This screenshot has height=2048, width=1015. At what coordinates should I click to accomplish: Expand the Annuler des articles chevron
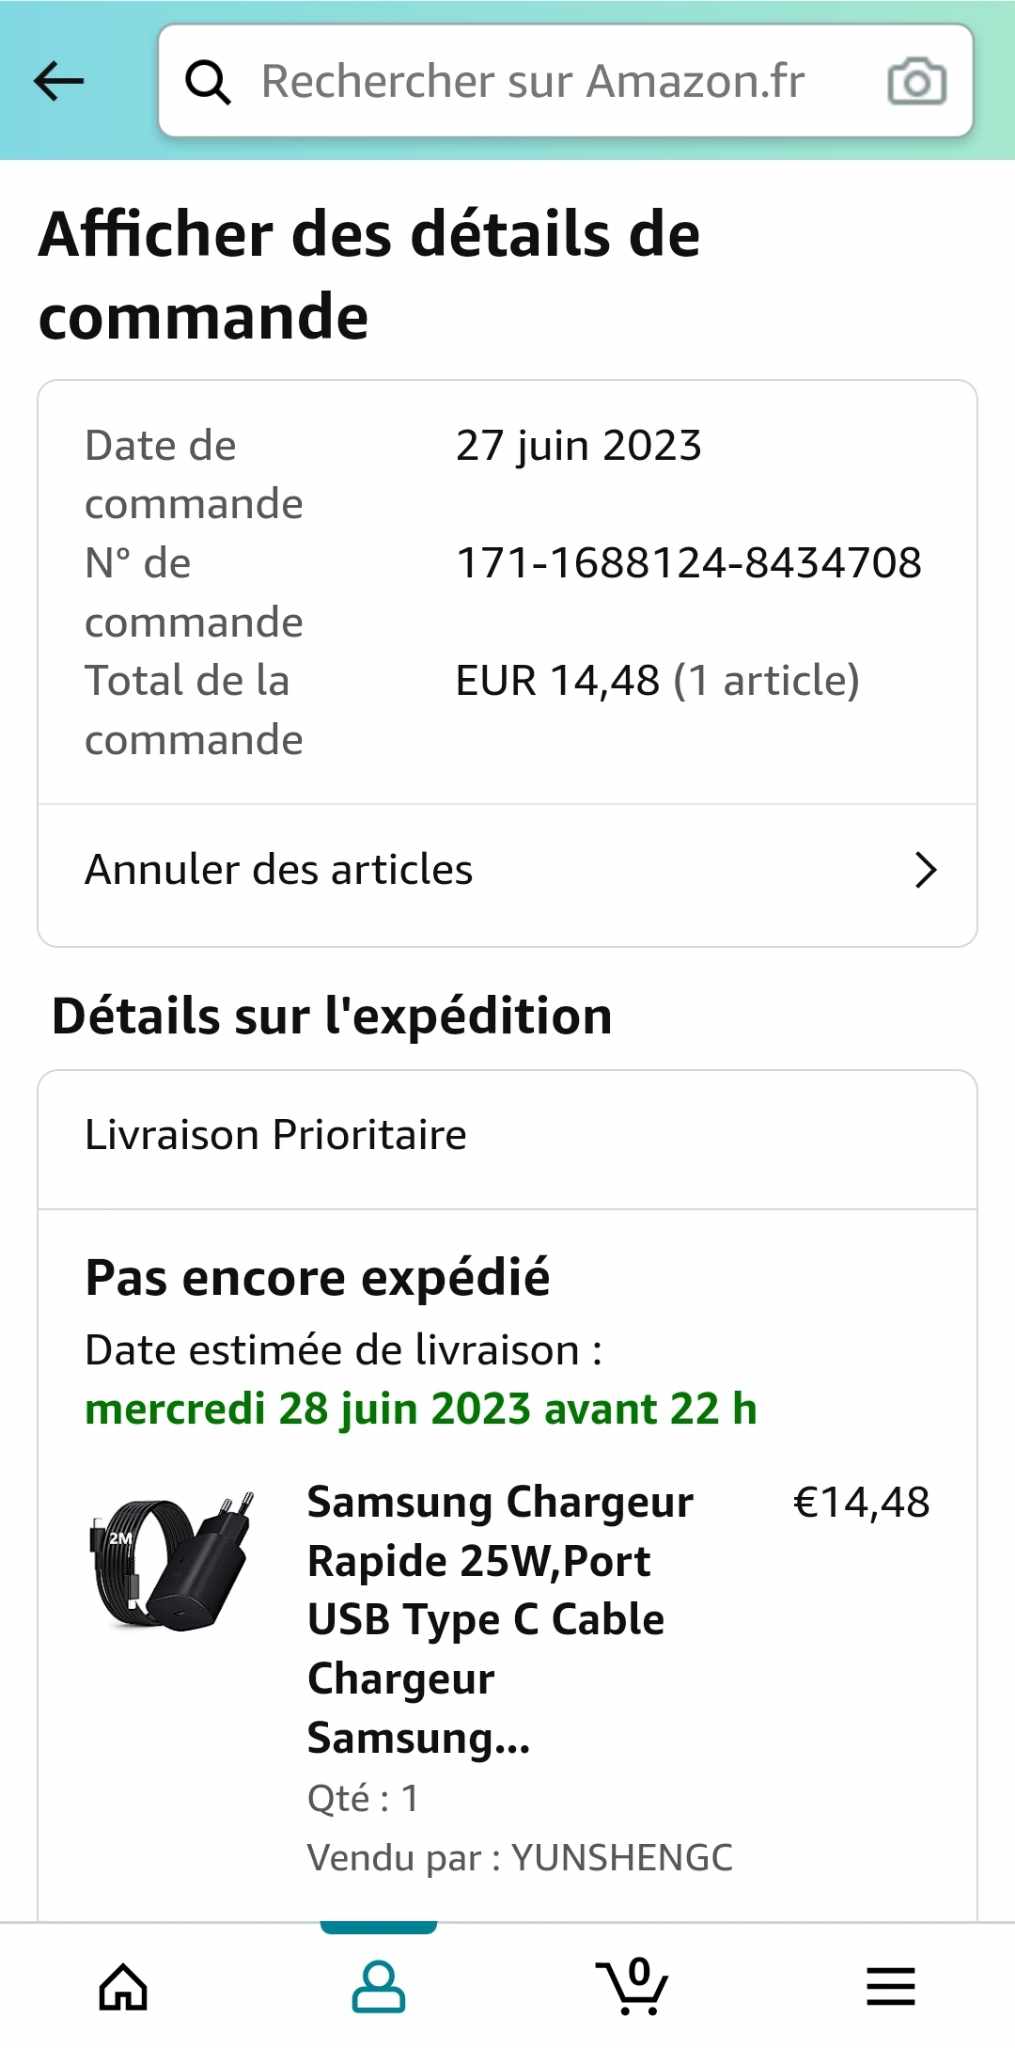coord(926,870)
